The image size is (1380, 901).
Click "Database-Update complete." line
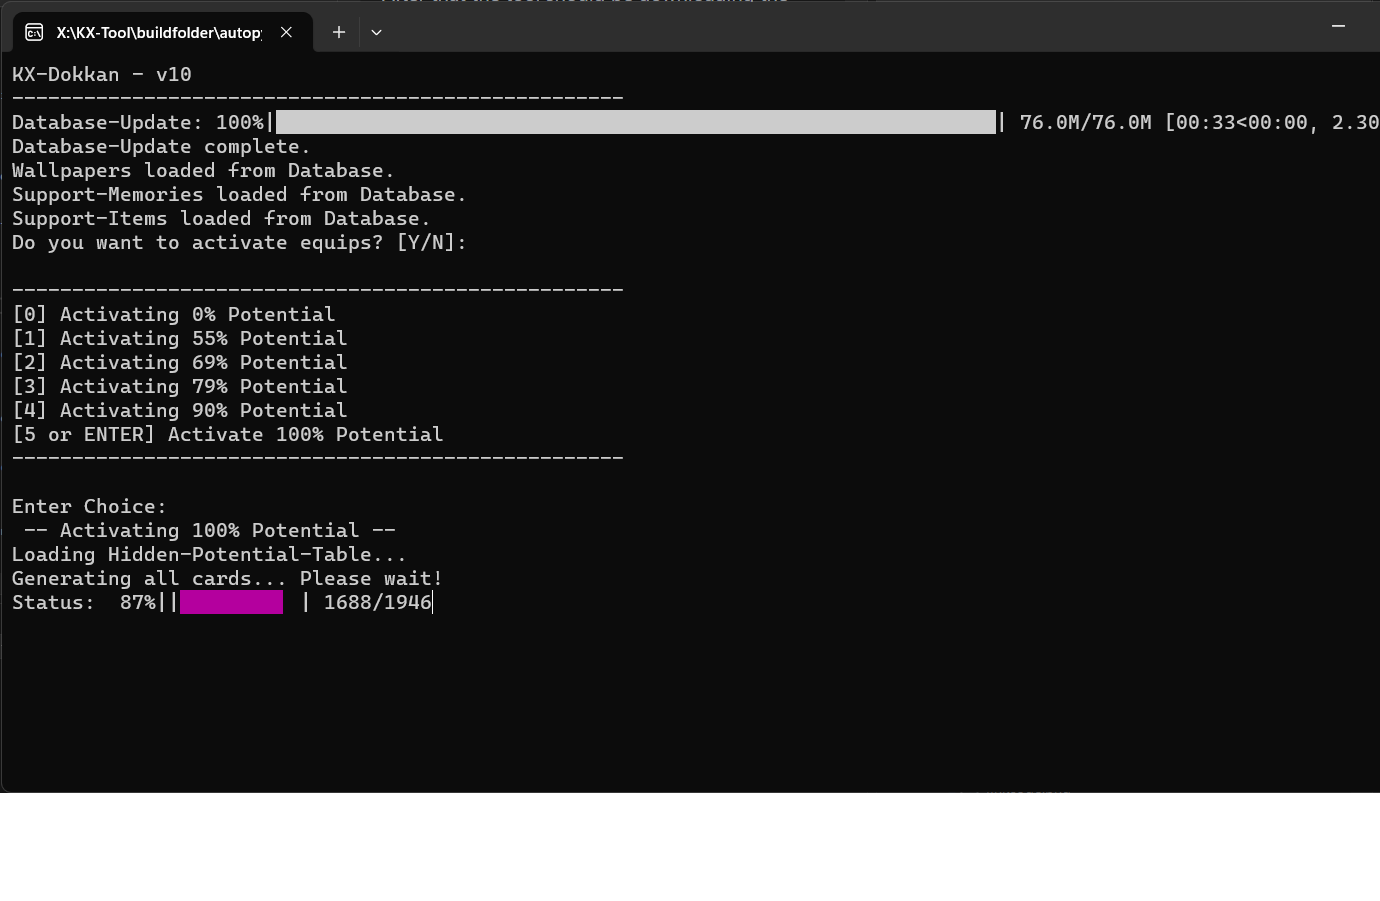[161, 146]
